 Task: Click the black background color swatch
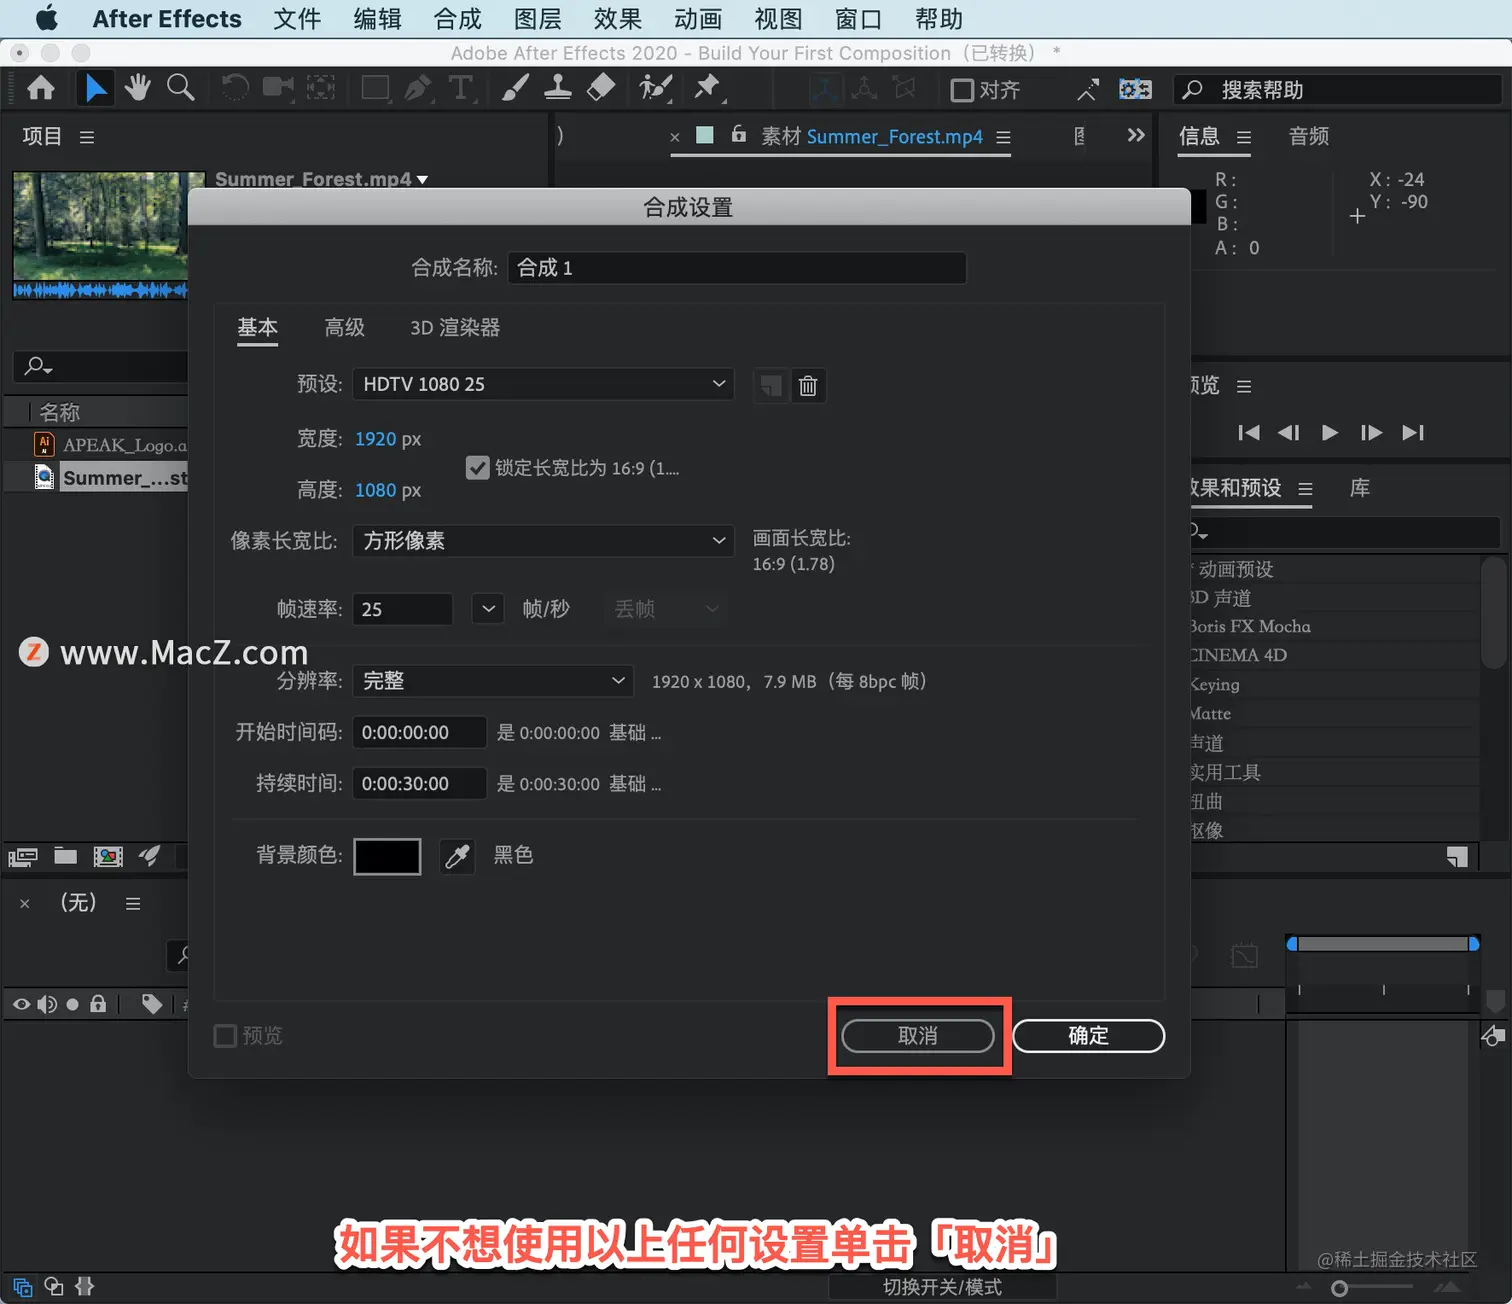(x=387, y=856)
